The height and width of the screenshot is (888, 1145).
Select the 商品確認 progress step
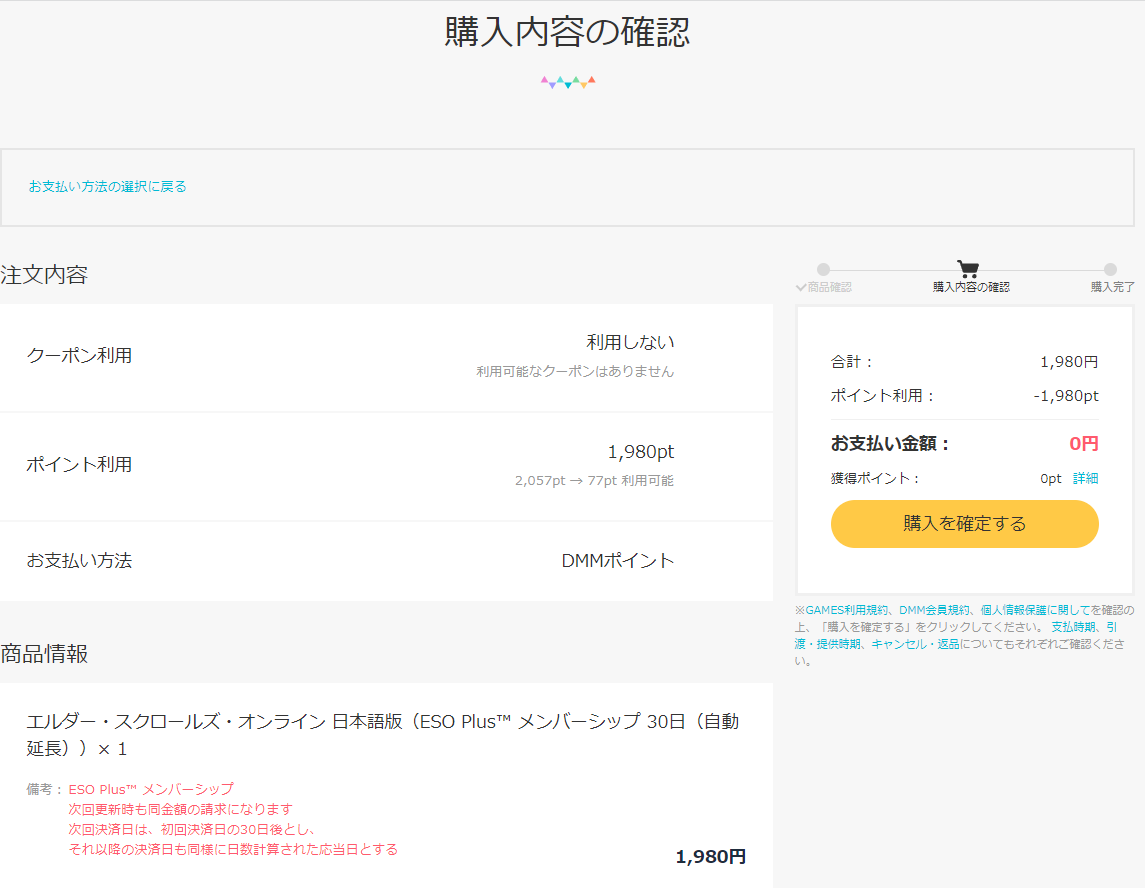click(830, 287)
